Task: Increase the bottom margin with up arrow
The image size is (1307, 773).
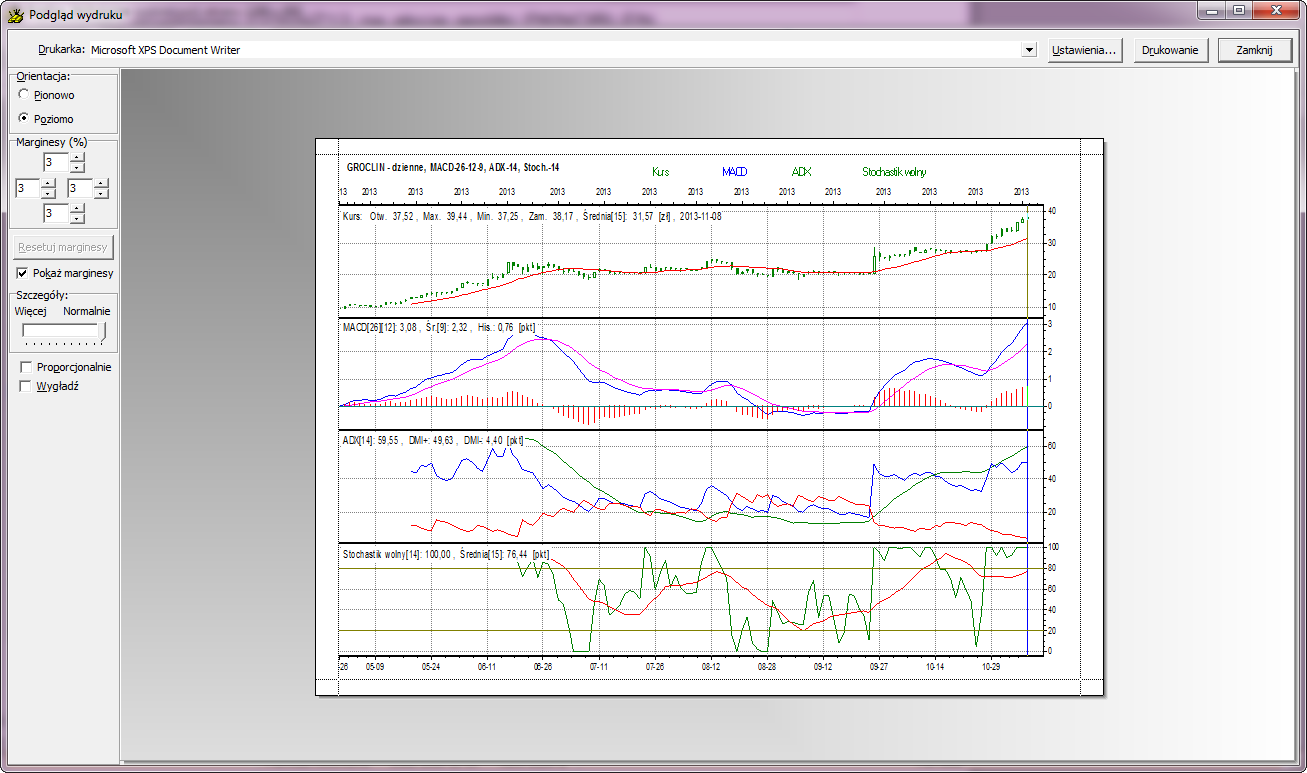Action: coord(77,209)
